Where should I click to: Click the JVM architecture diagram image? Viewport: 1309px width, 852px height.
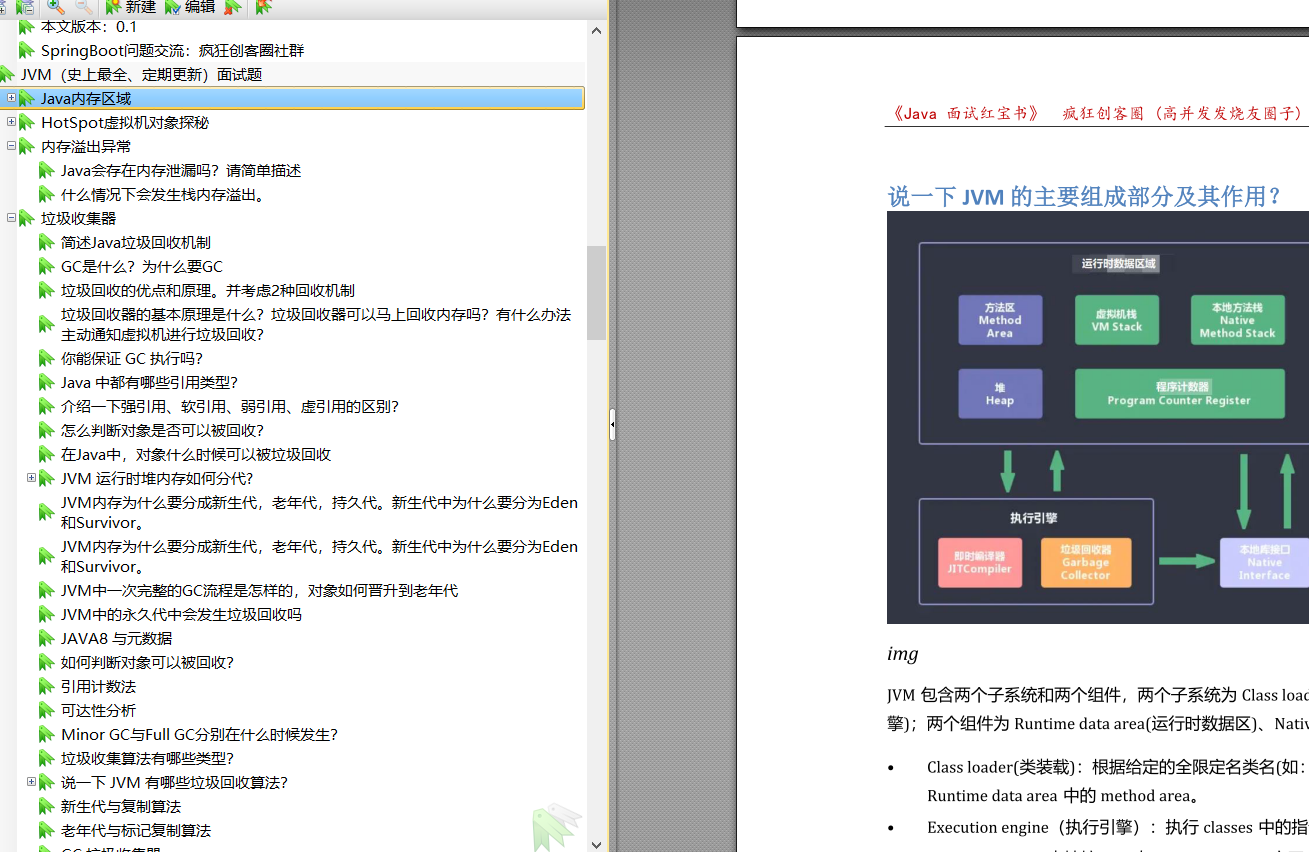(x=1098, y=417)
